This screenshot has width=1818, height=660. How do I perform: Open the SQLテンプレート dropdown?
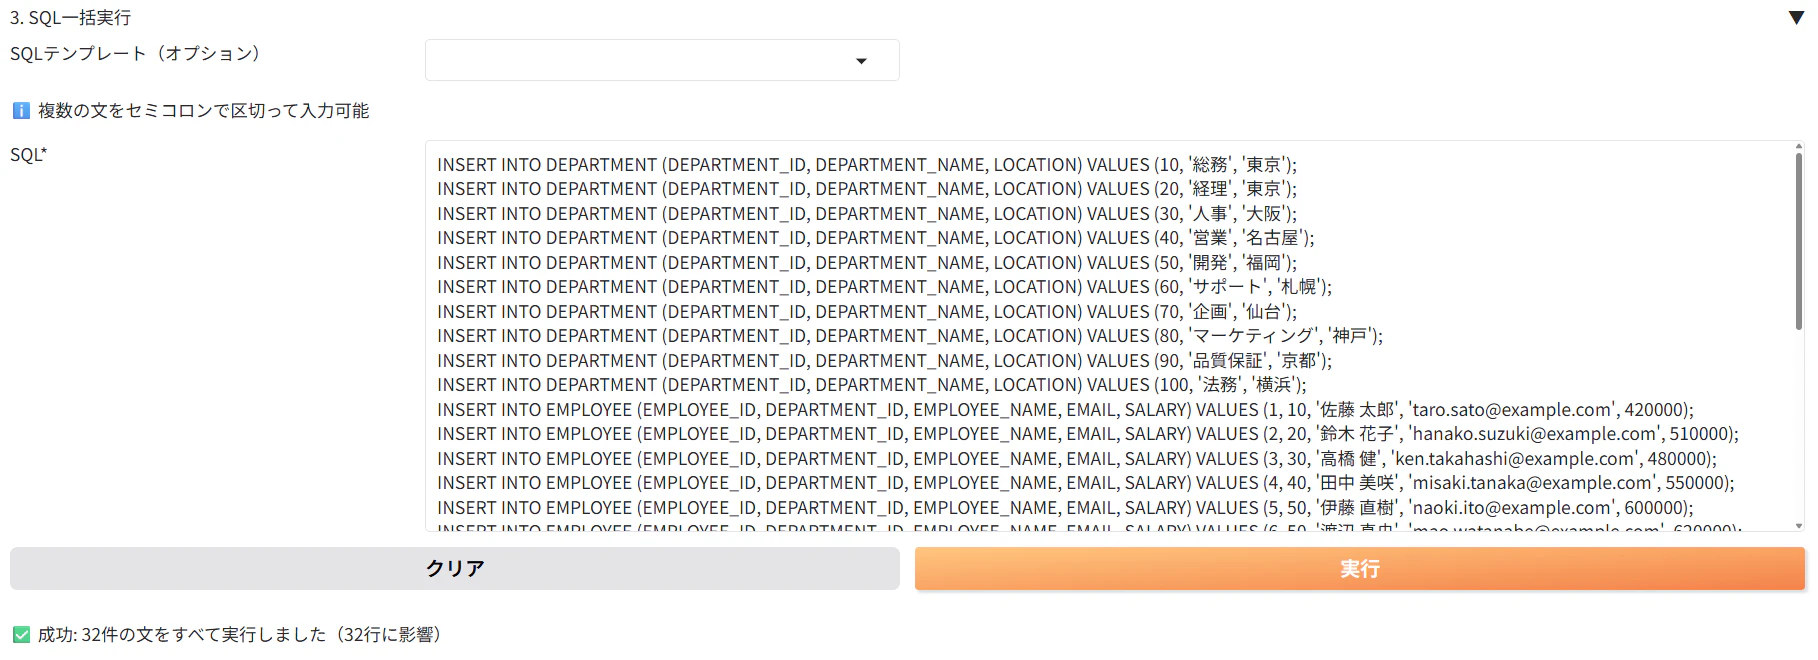pyautogui.click(x=662, y=60)
